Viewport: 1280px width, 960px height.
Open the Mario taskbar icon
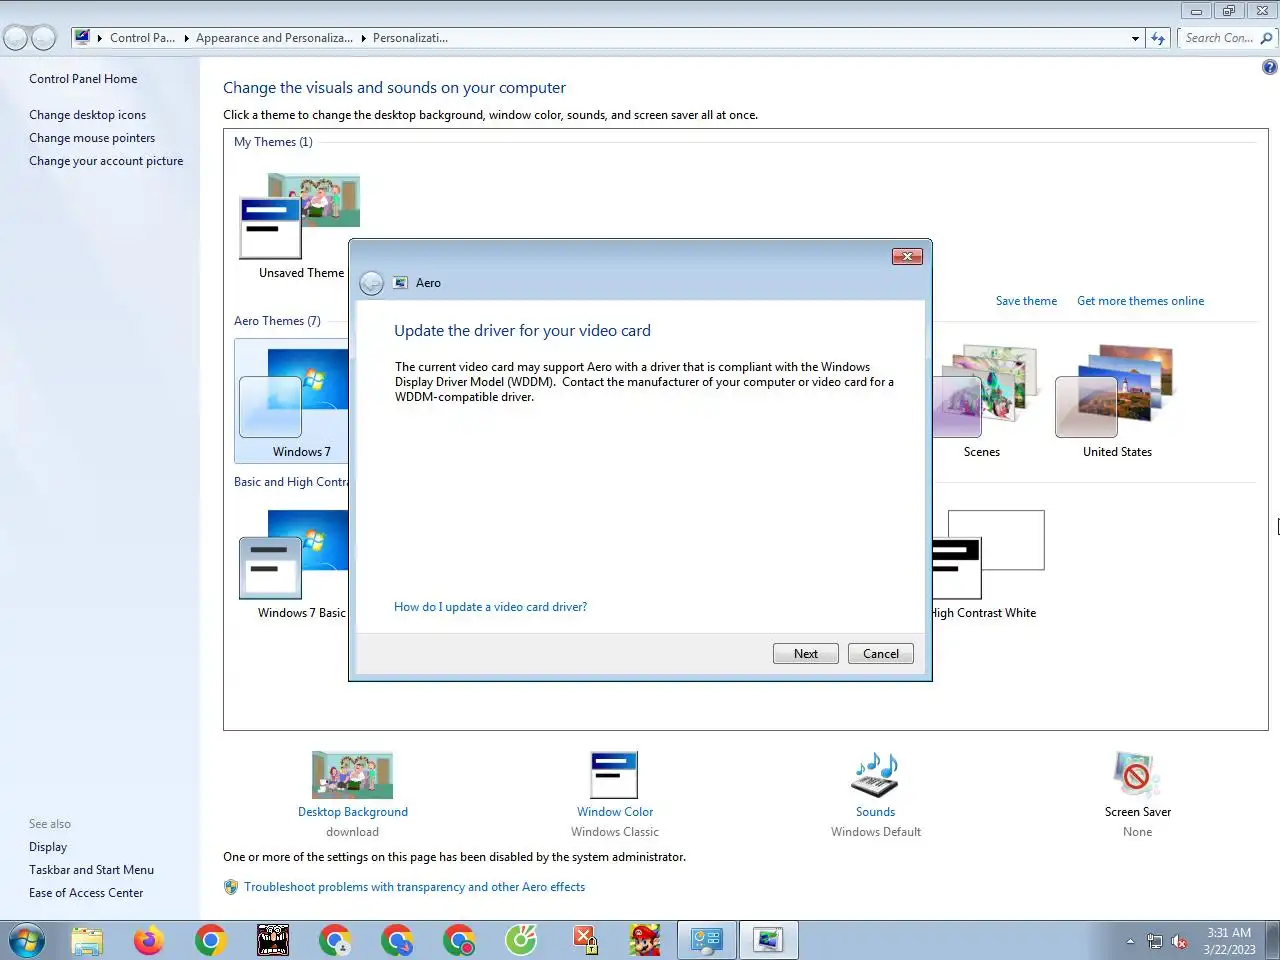coord(646,940)
